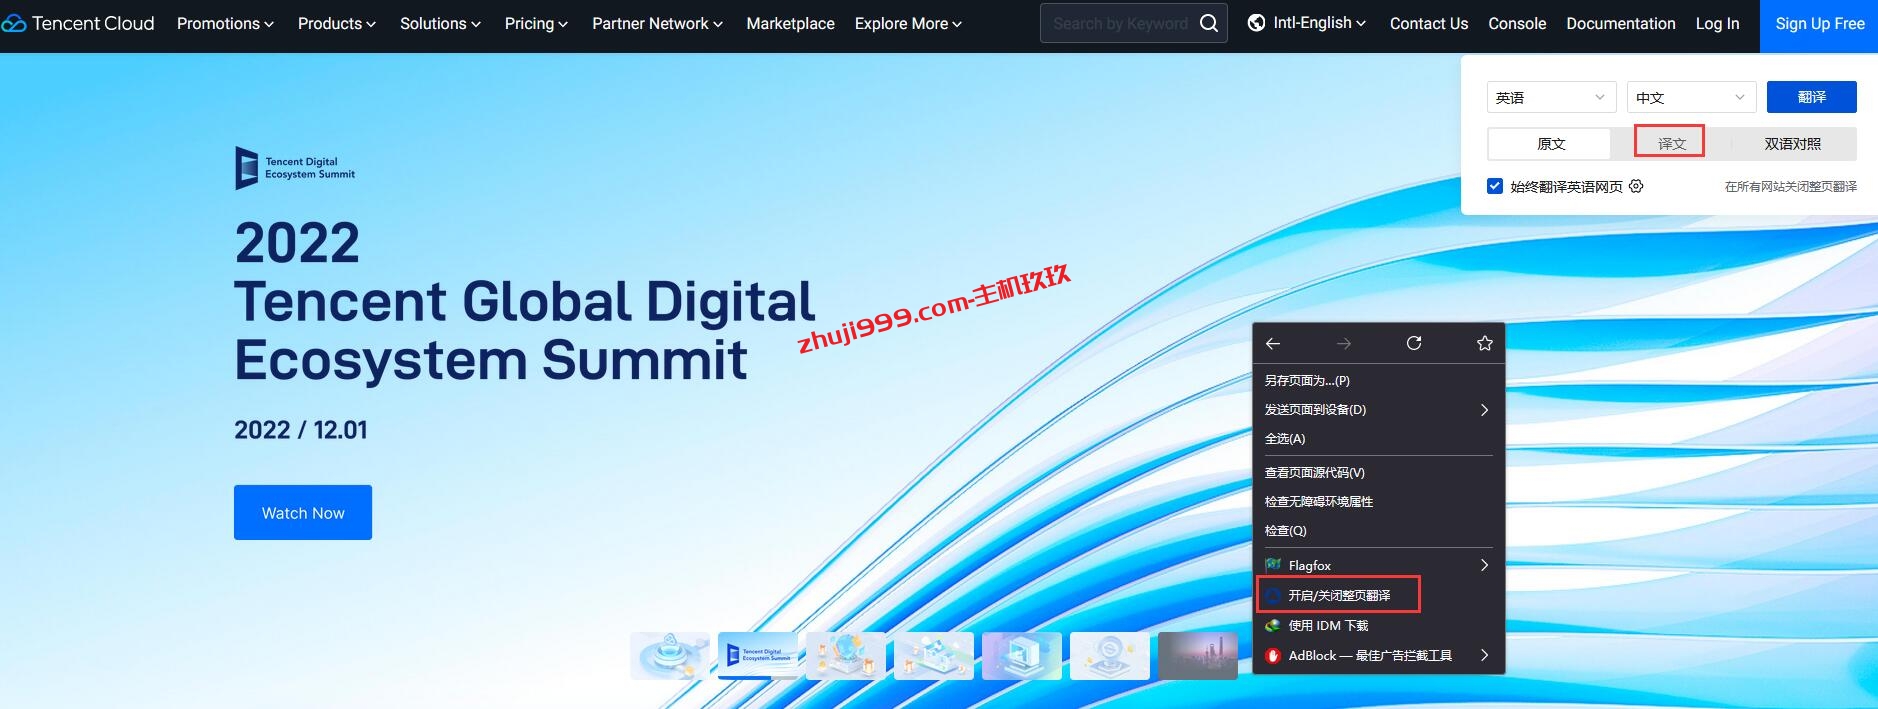Expand Explore More menu
Image resolution: width=1878 pixels, height=709 pixels.
[908, 23]
